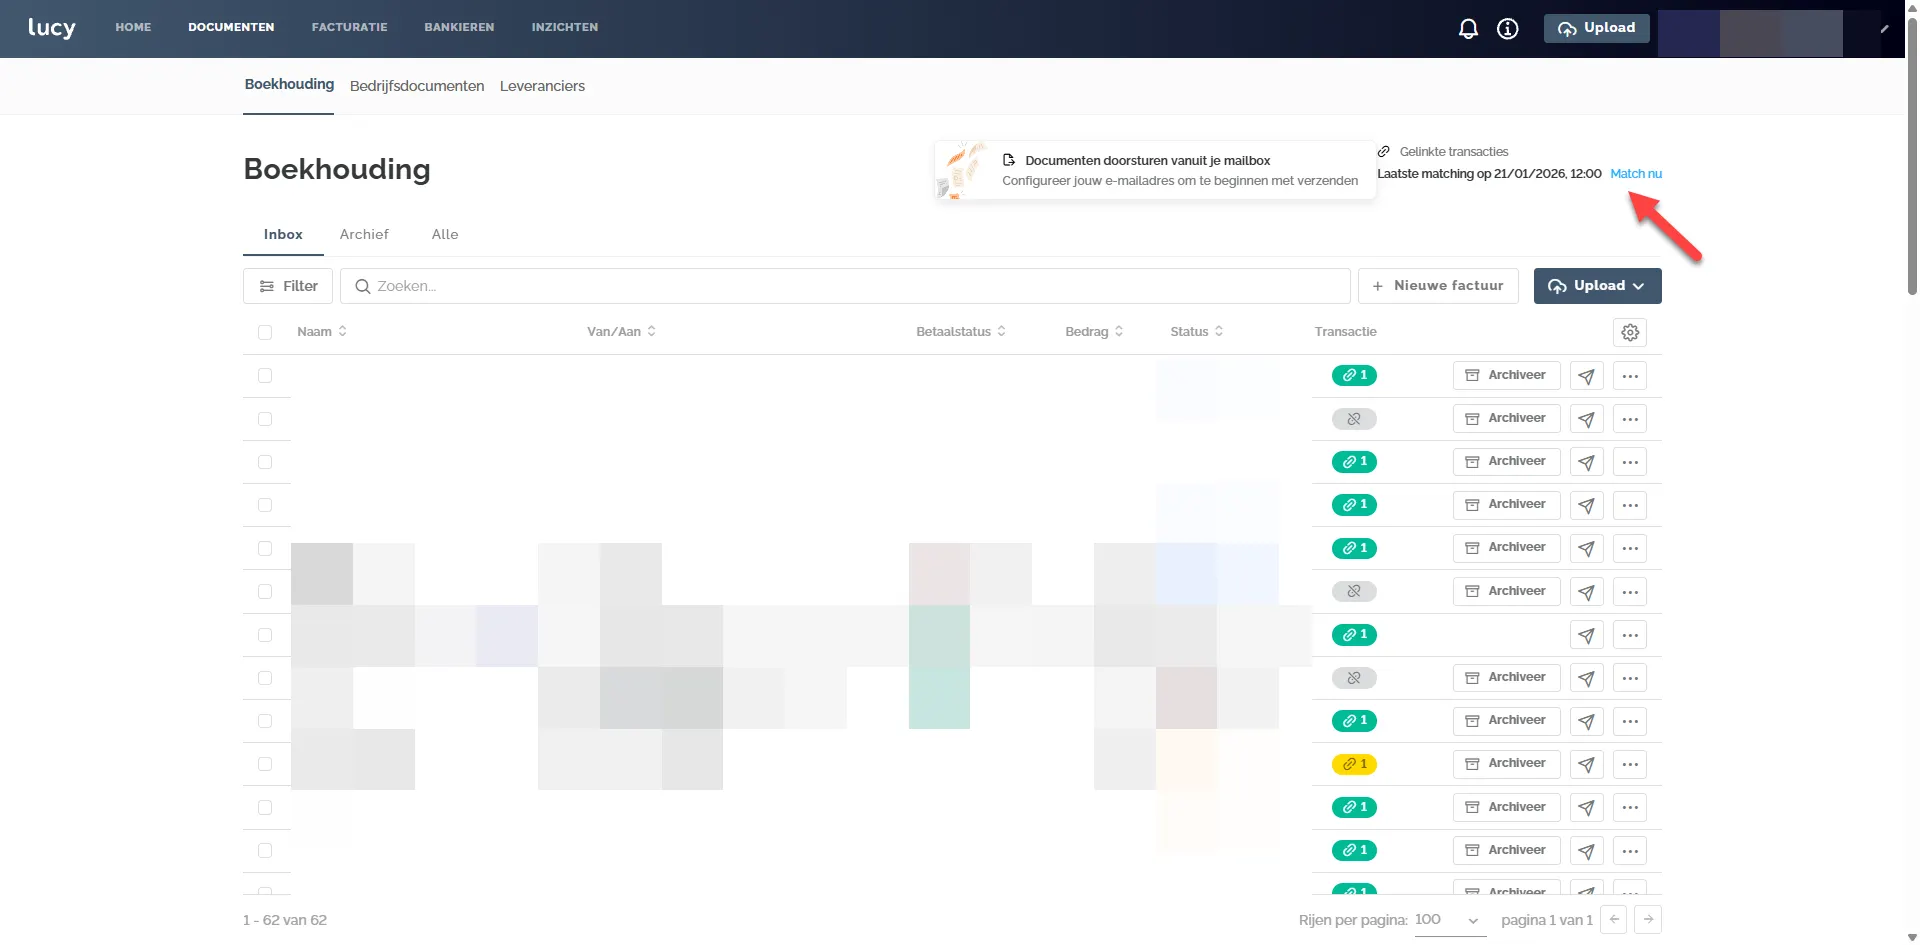
Task: Open the 'Documenten doorsturen vanuit je mailbox' banner
Action: pos(1155,171)
